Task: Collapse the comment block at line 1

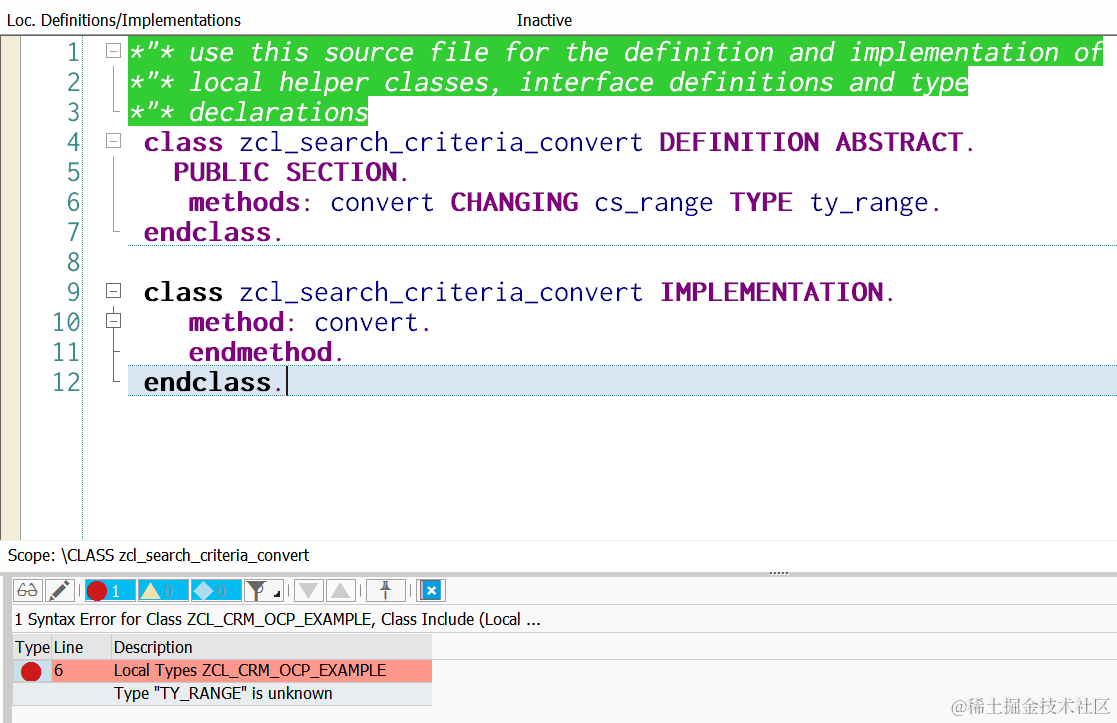Action: tap(113, 51)
